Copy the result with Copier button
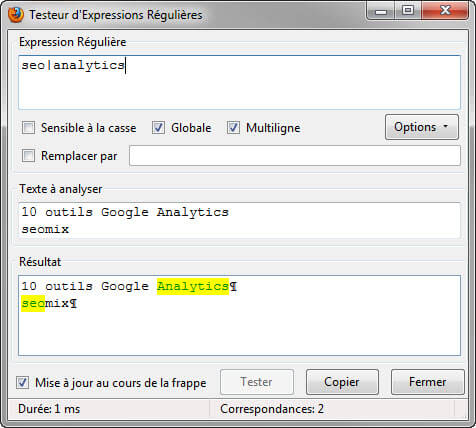The image size is (476, 428). (x=342, y=382)
